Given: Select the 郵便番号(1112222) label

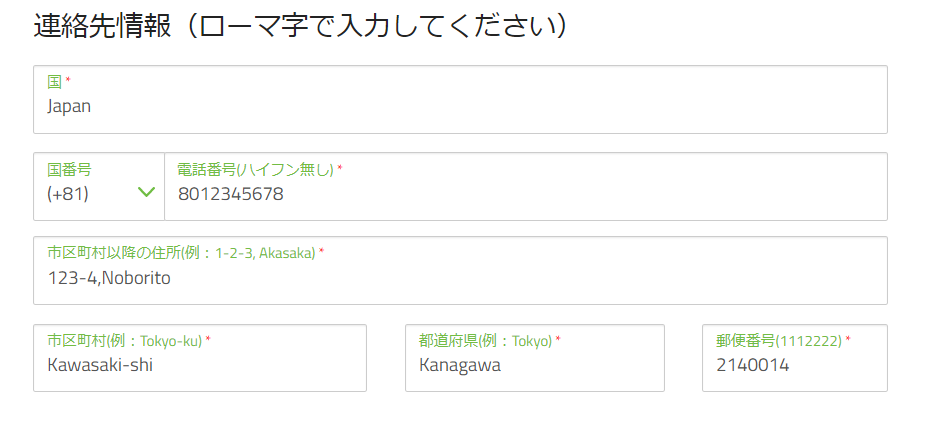Looking at the screenshot, I should click(779, 340).
